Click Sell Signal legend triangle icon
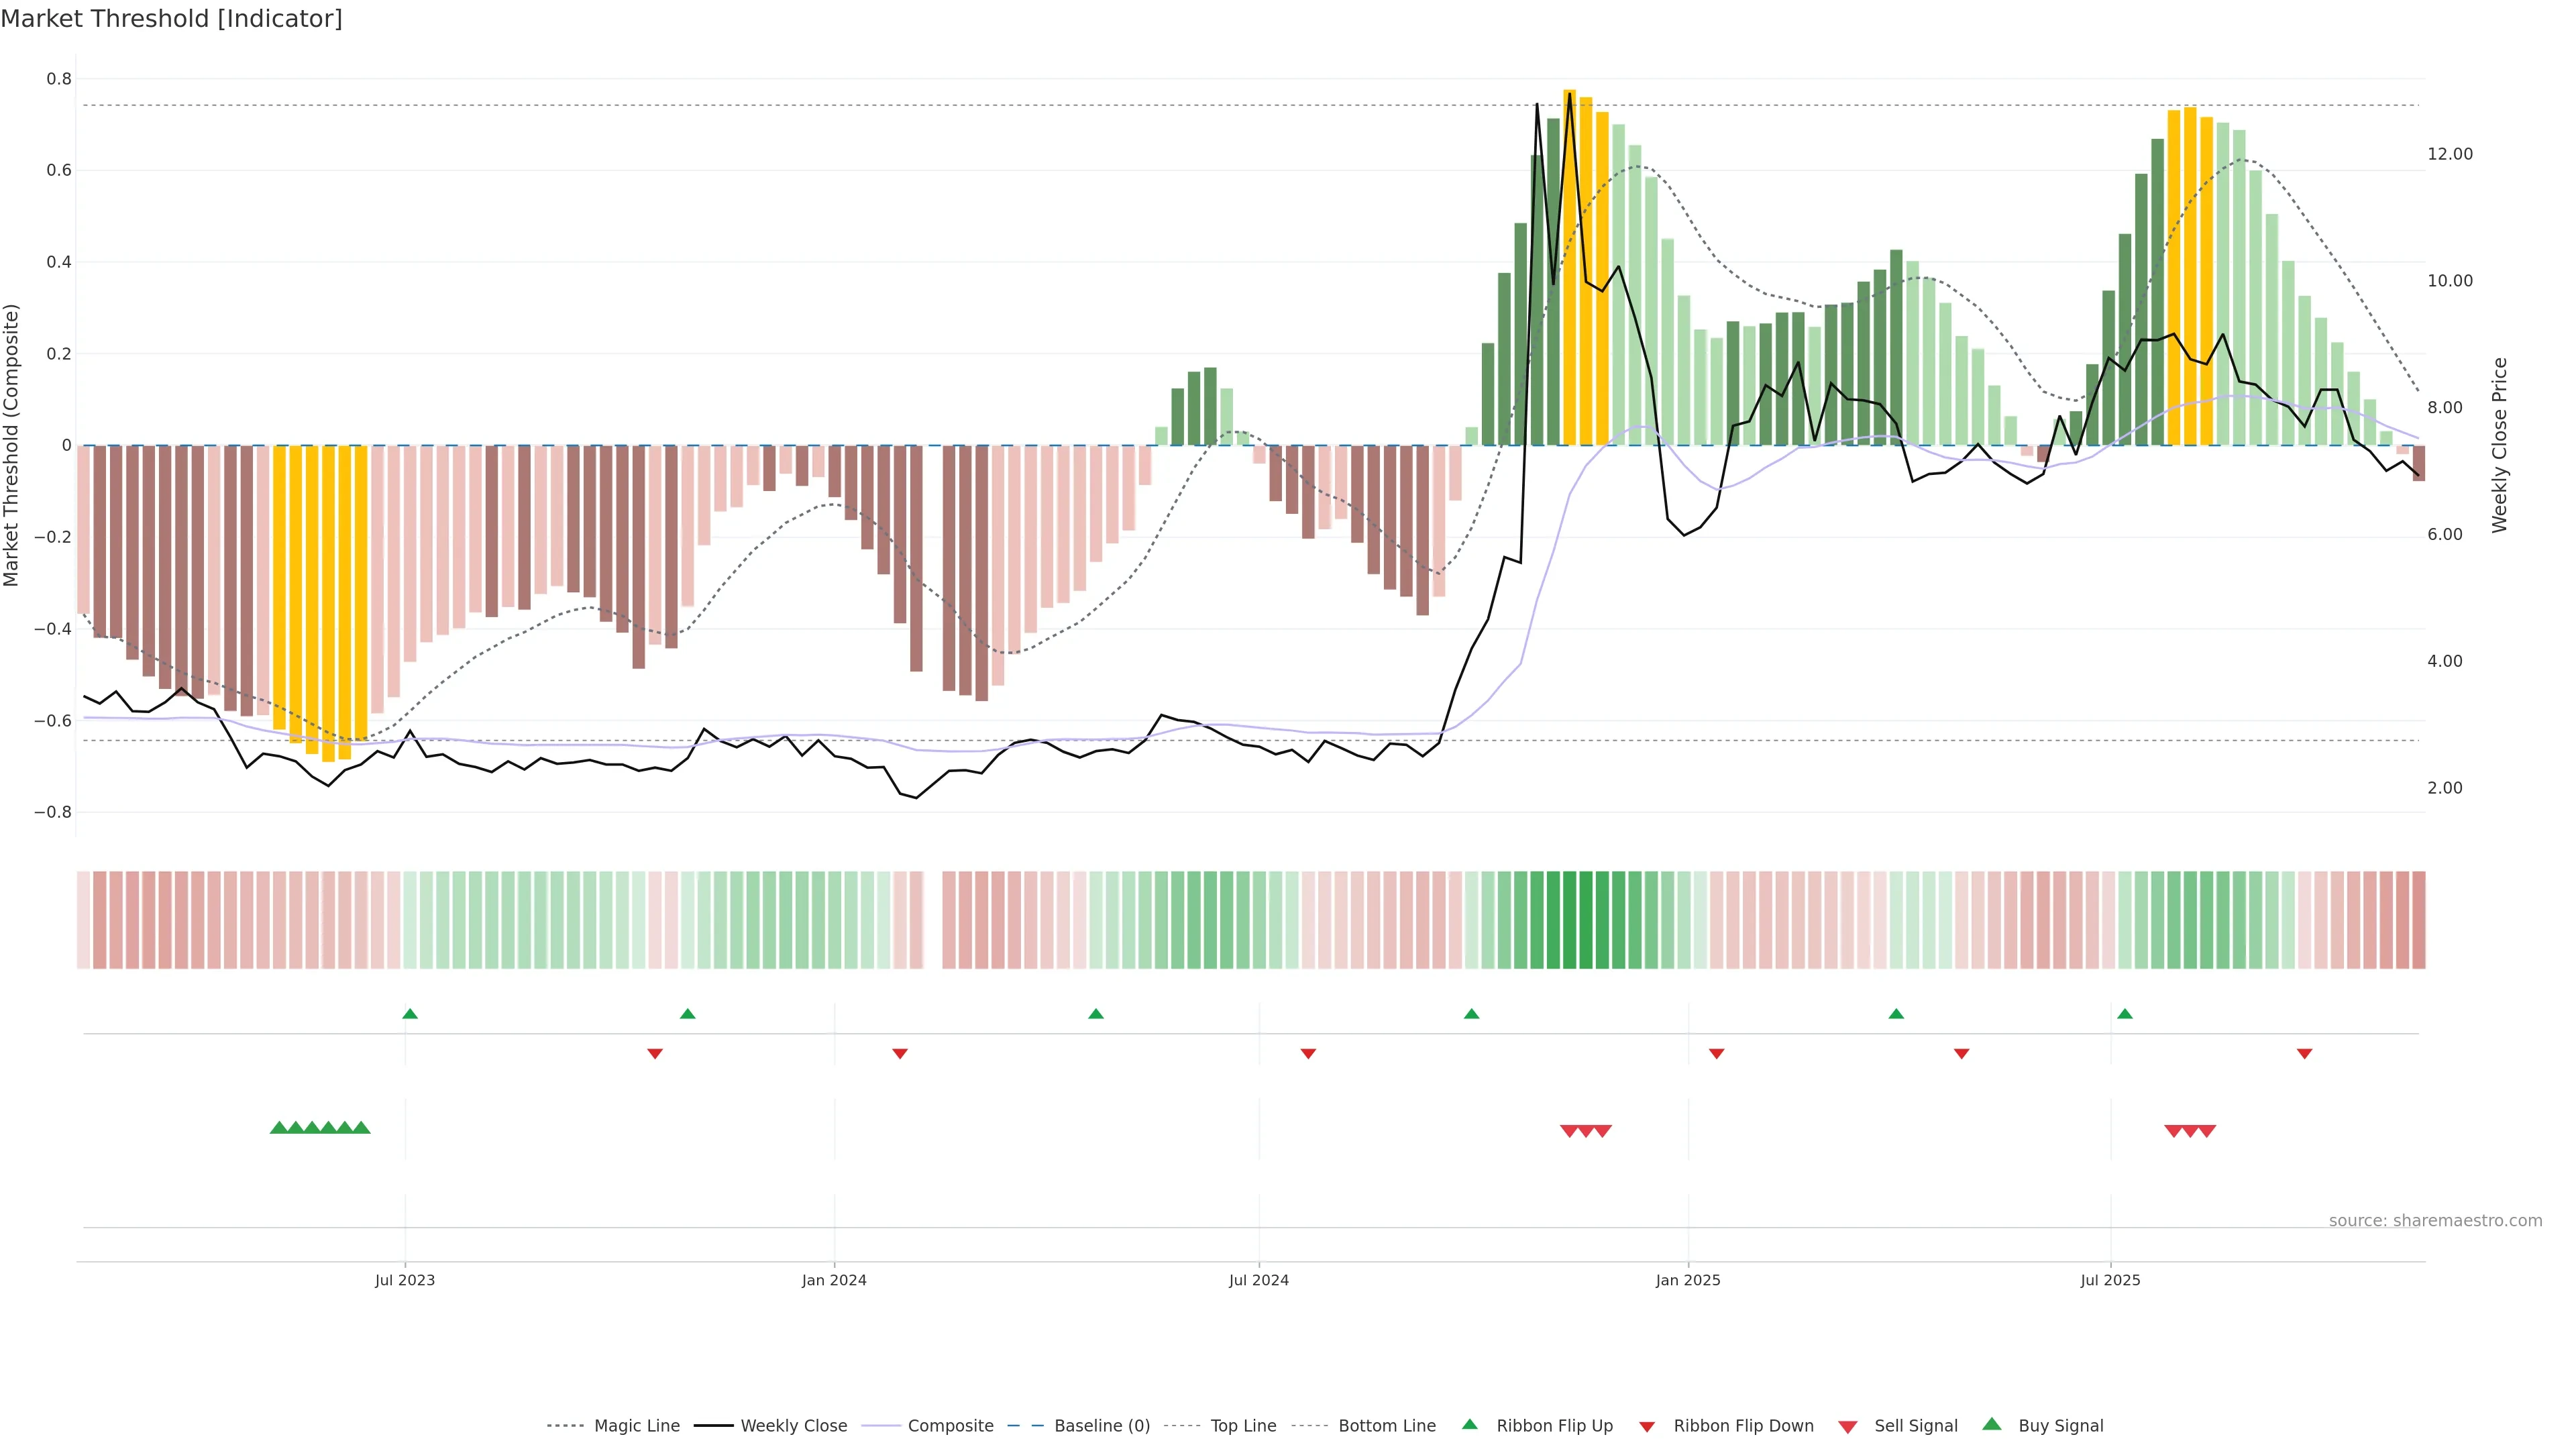This screenshot has width=2576, height=1449. point(1848,1427)
